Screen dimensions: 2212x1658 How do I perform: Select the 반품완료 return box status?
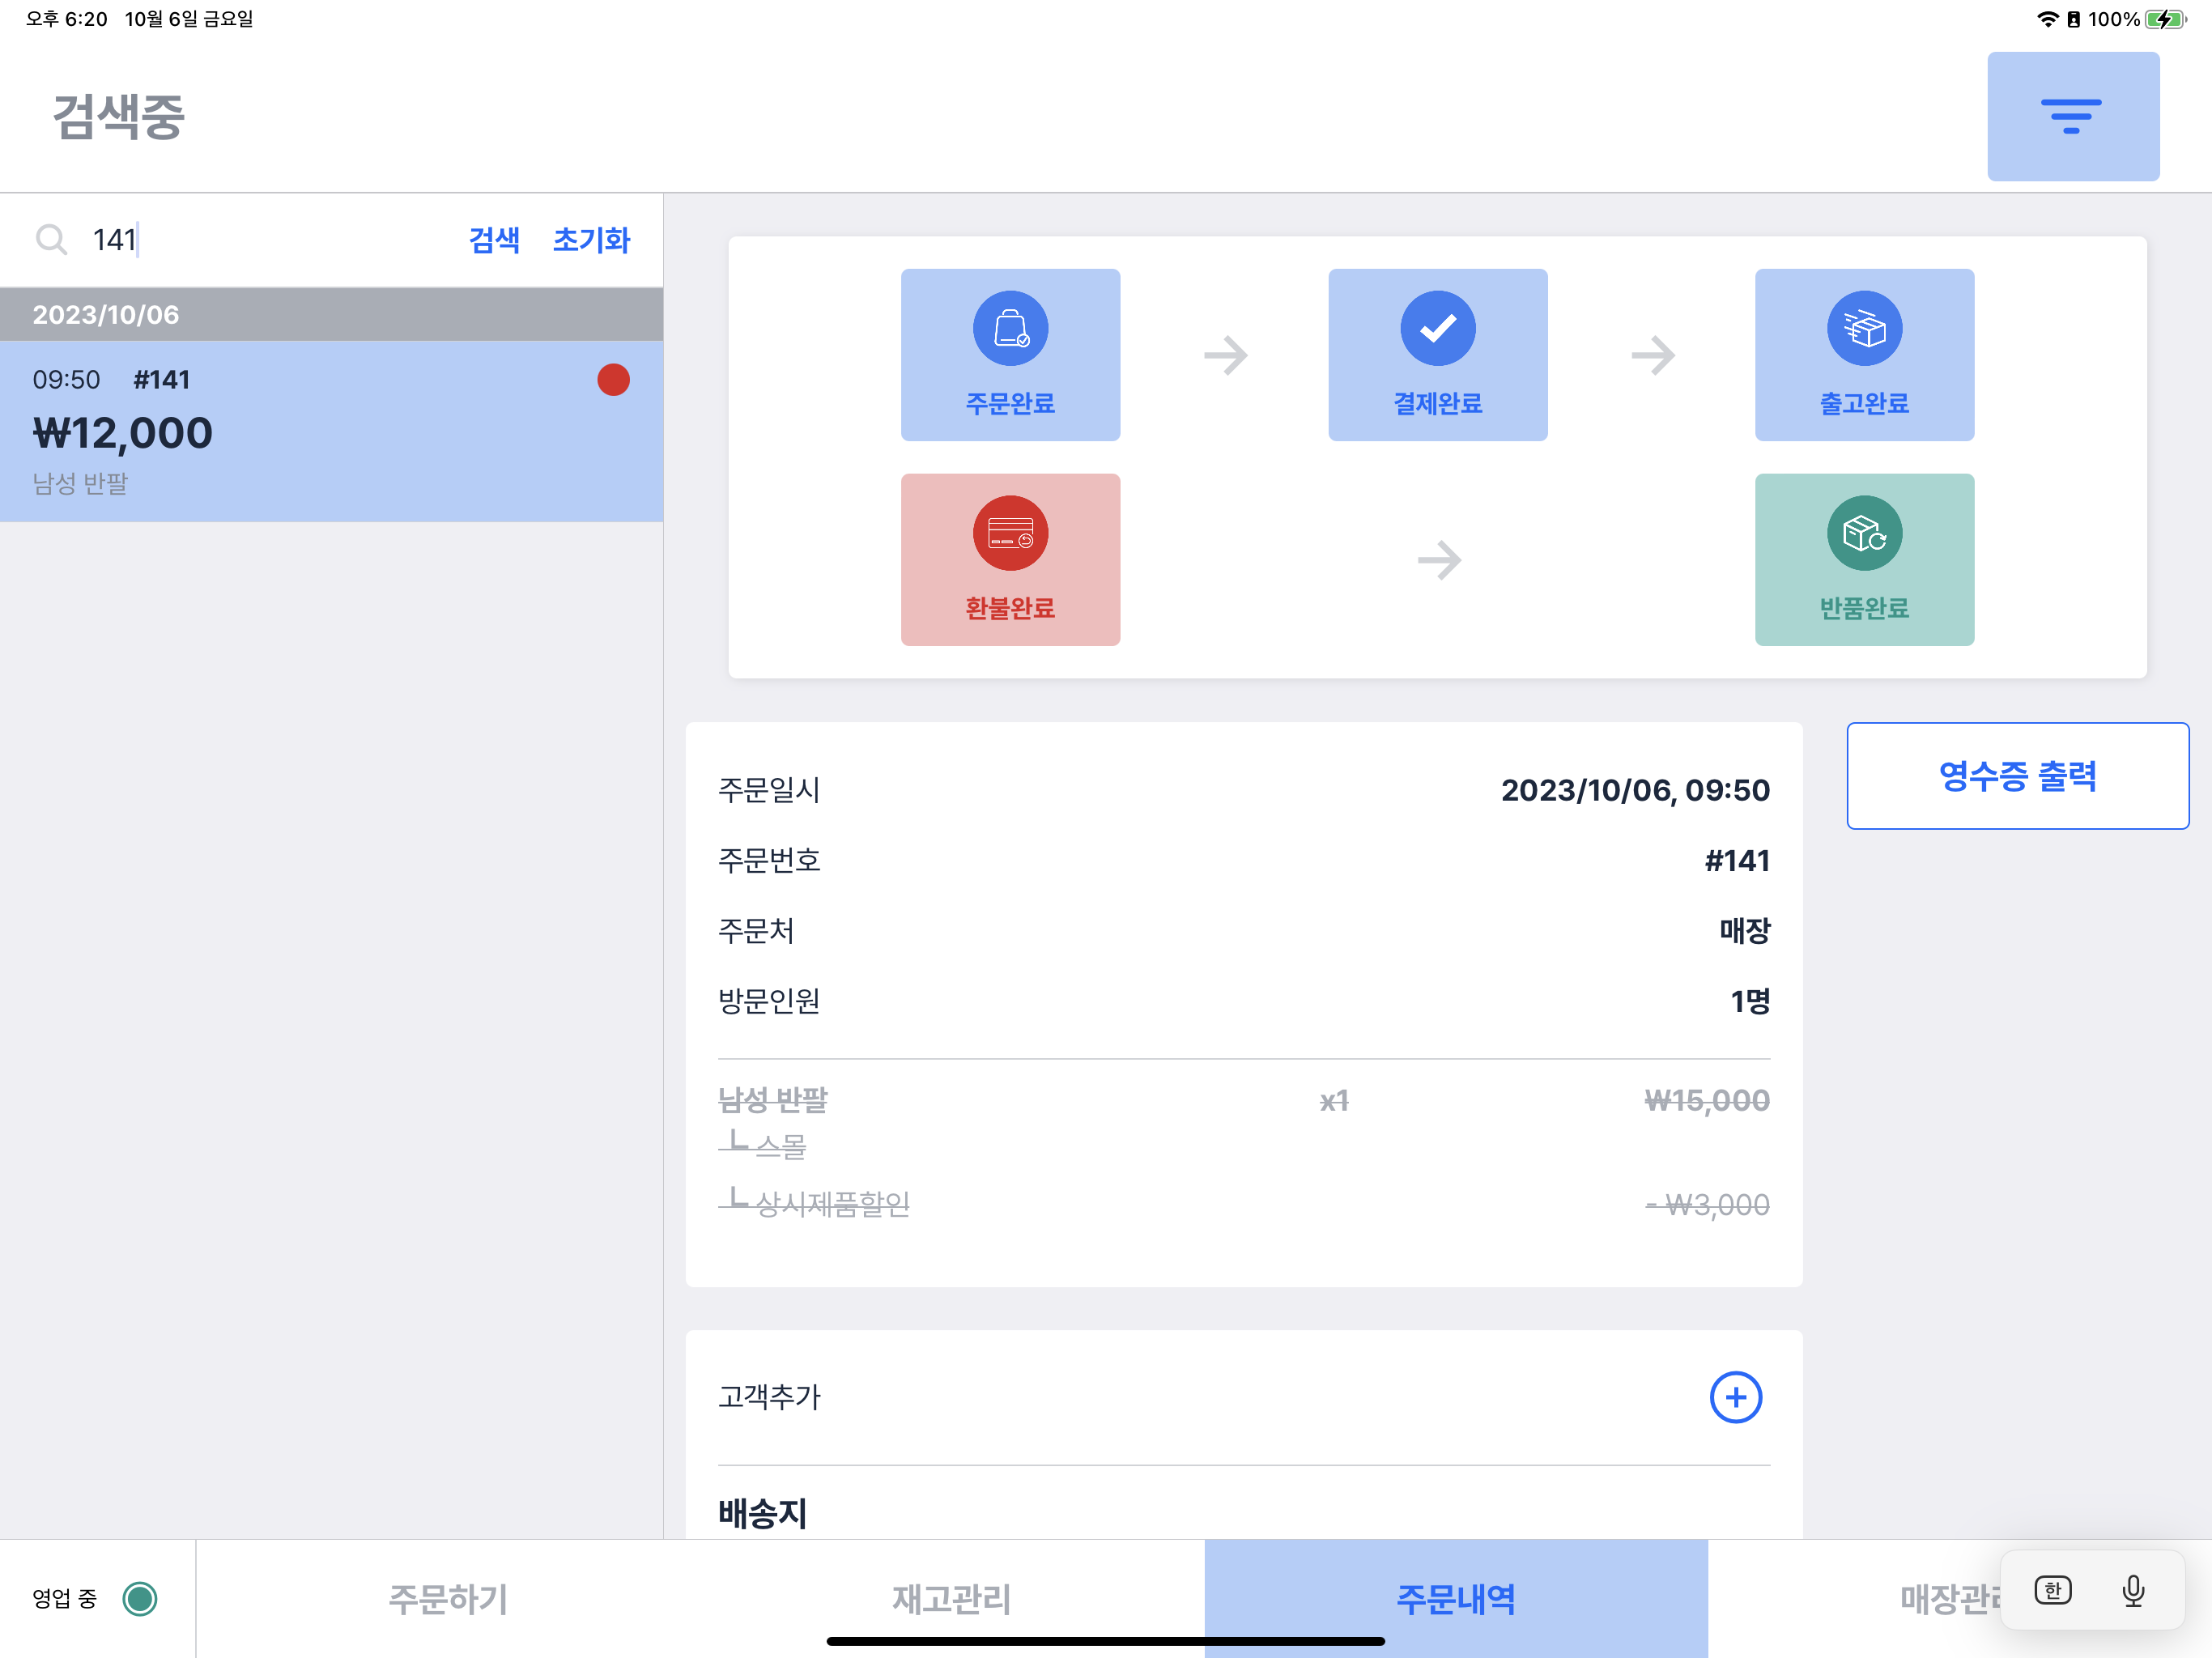click(x=1864, y=559)
